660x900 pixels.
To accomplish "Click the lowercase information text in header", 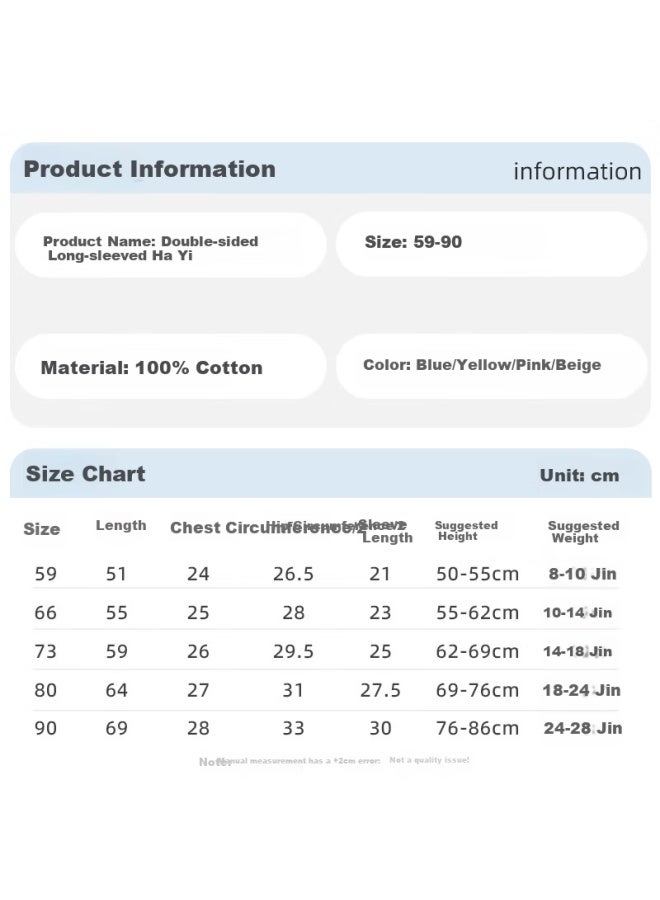I will tap(577, 172).
